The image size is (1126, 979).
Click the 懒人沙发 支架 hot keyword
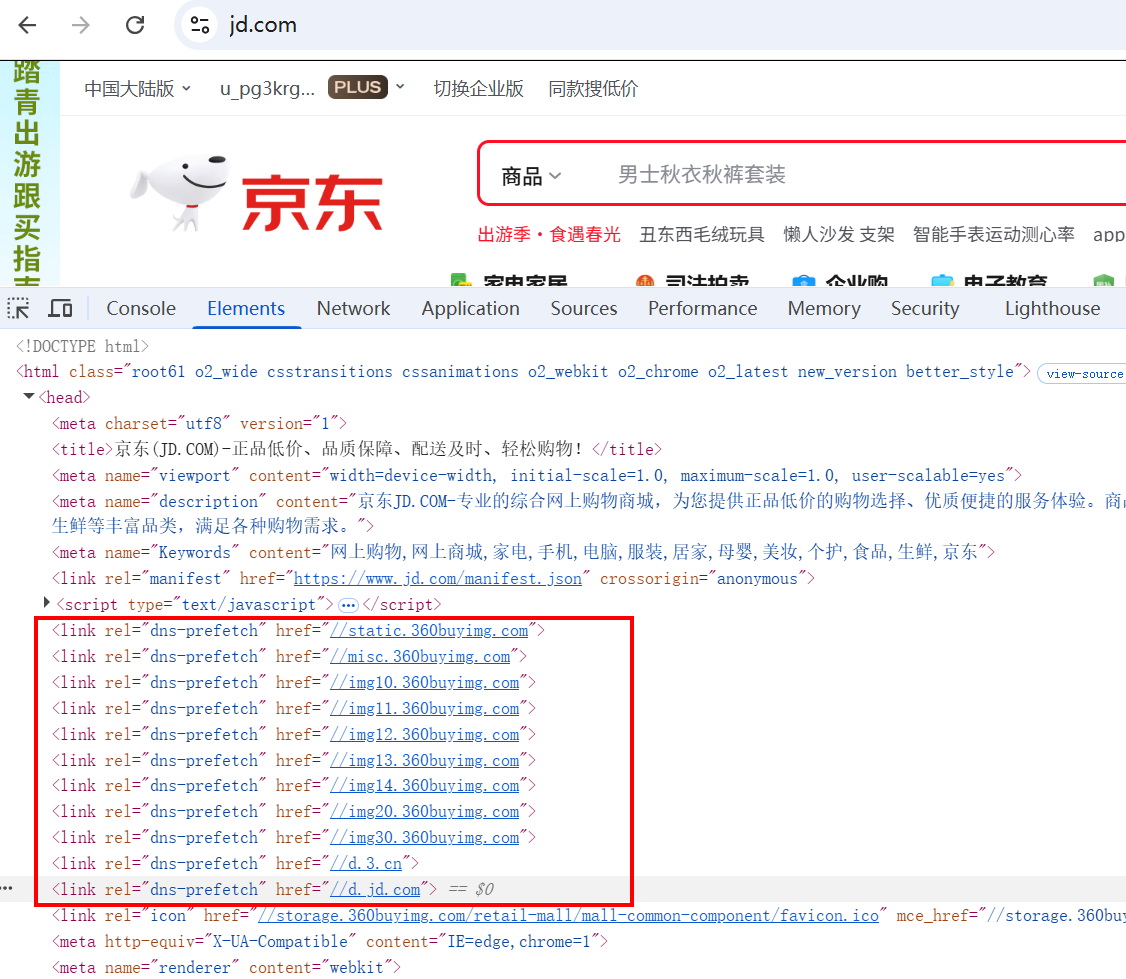(x=838, y=234)
